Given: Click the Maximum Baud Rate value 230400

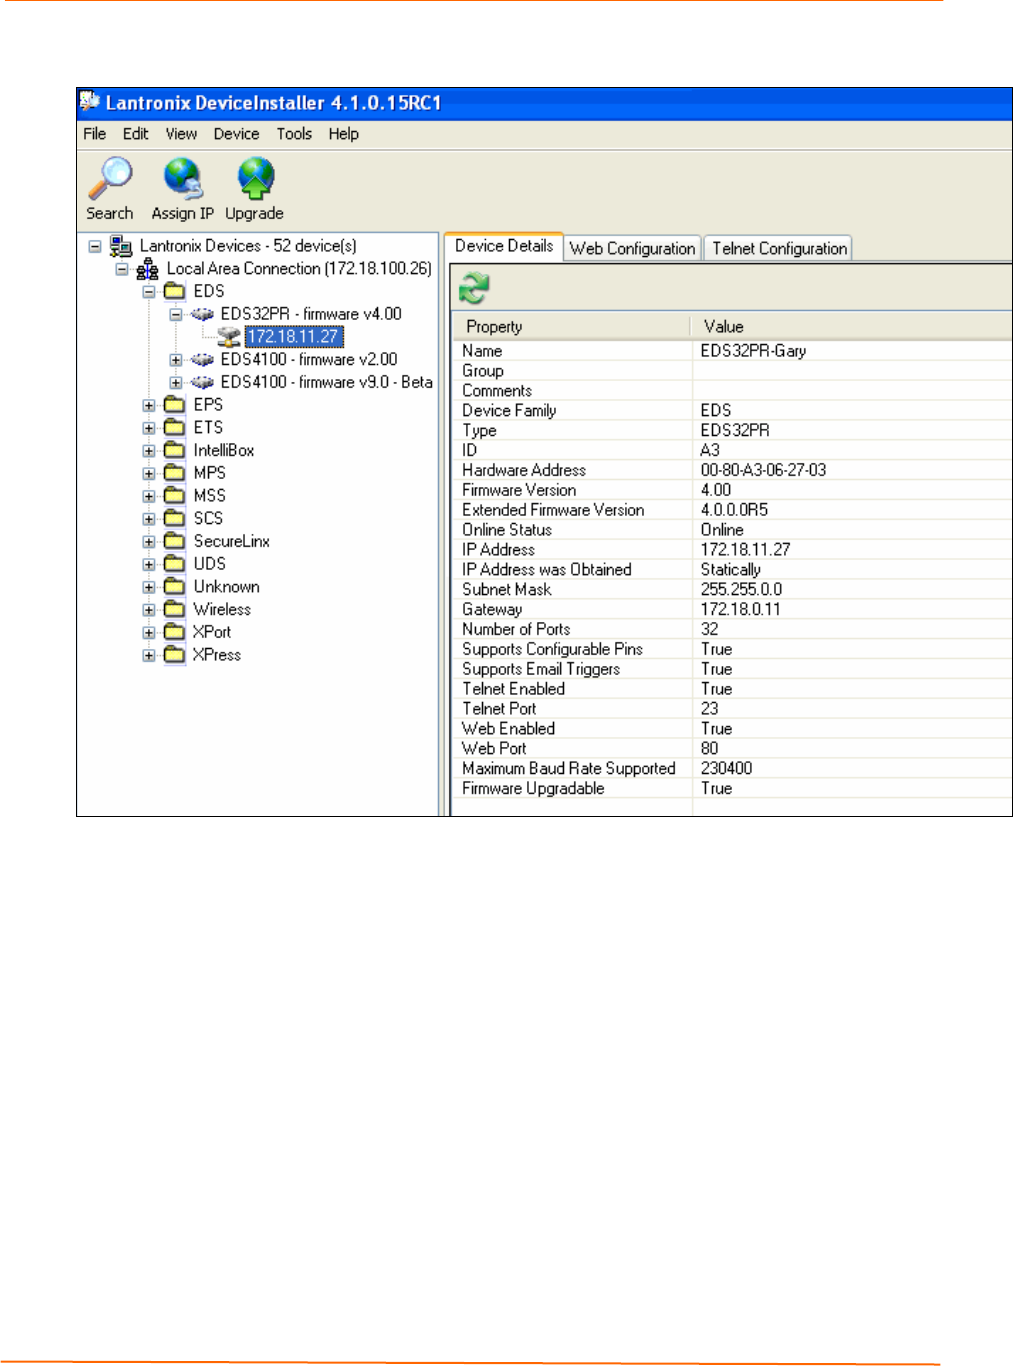Looking at the screenshot, I should pos(726,768).
